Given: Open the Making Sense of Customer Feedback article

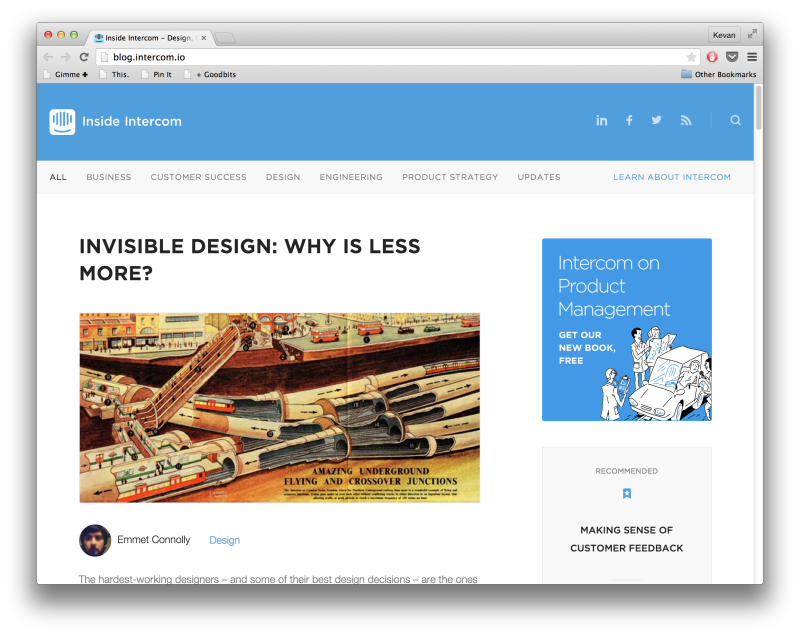Looking at the screenshot, I should pos(627,539).
